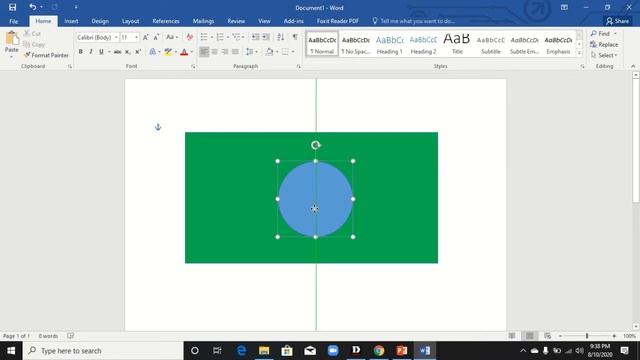640x360 pixels.
Task: Open the Select dropdown in Editing
Action: click(604, 55)
